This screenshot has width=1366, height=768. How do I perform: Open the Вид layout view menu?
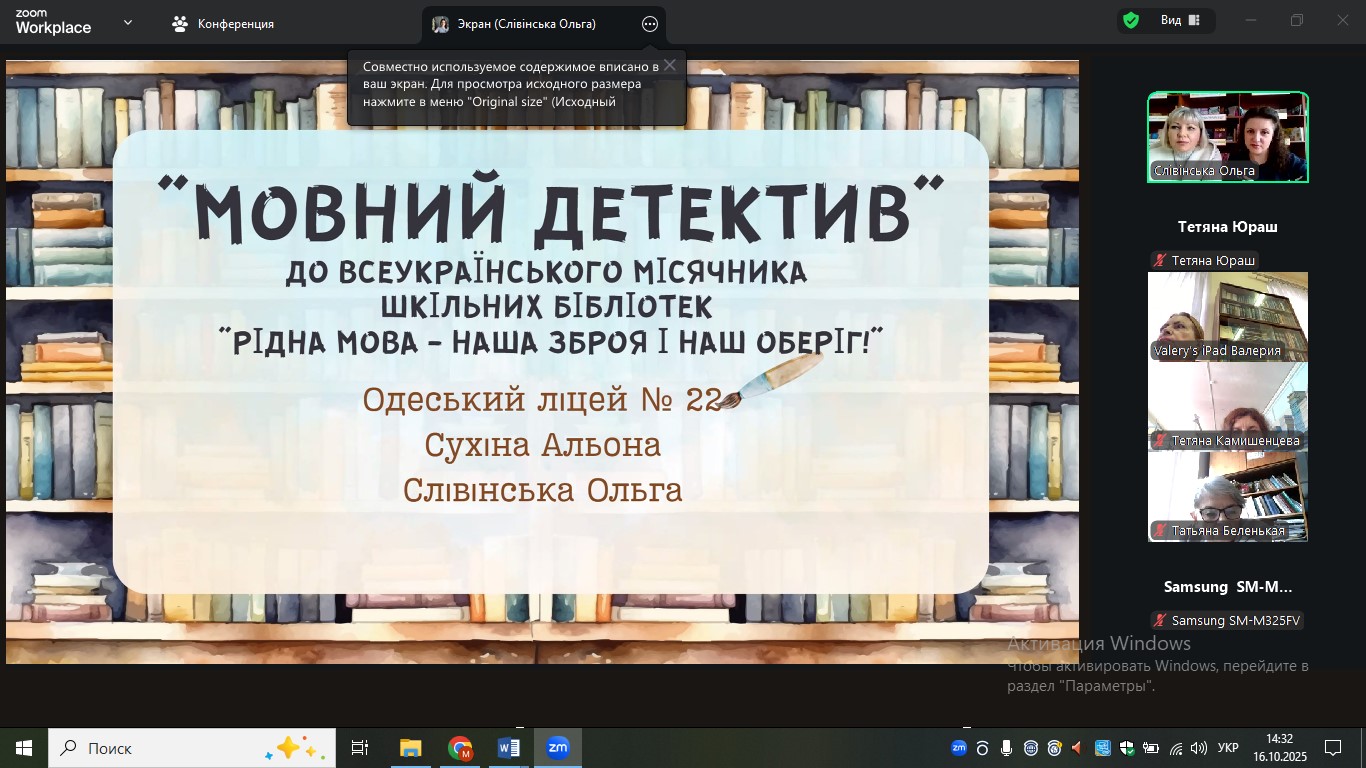(1180, 21)
